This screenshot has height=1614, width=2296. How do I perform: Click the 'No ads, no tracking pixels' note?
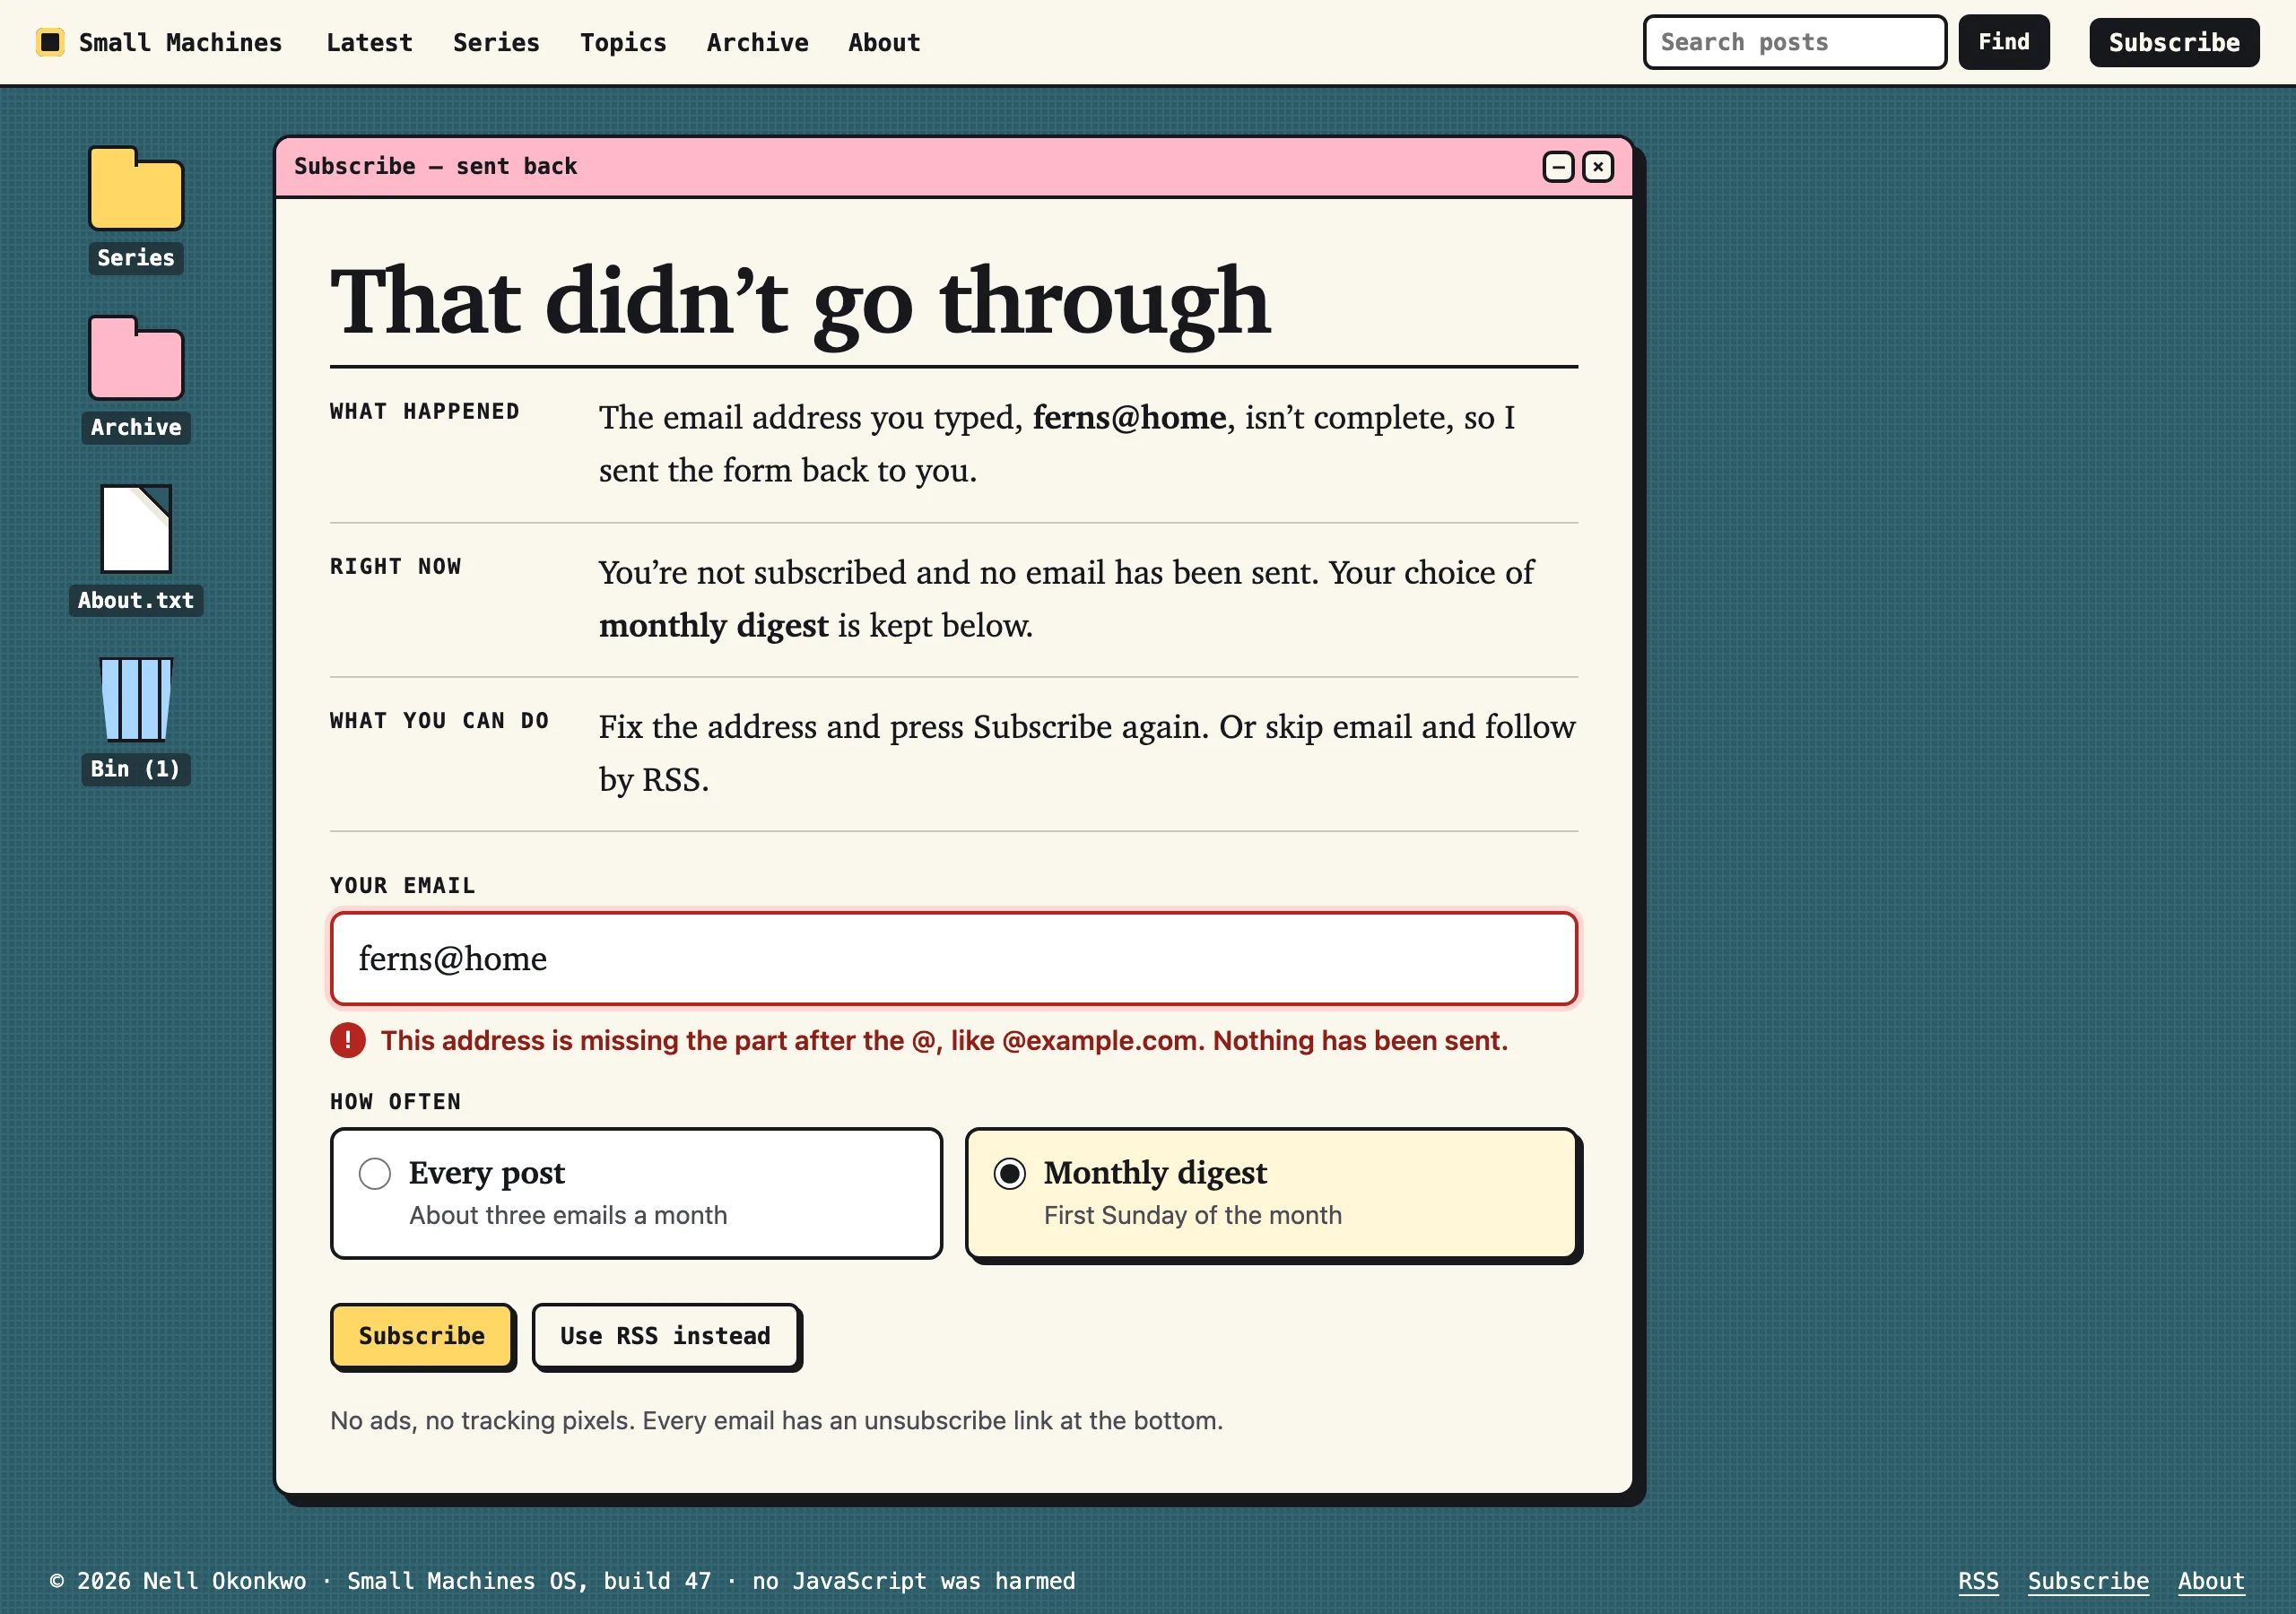[x=776, y=1420]
